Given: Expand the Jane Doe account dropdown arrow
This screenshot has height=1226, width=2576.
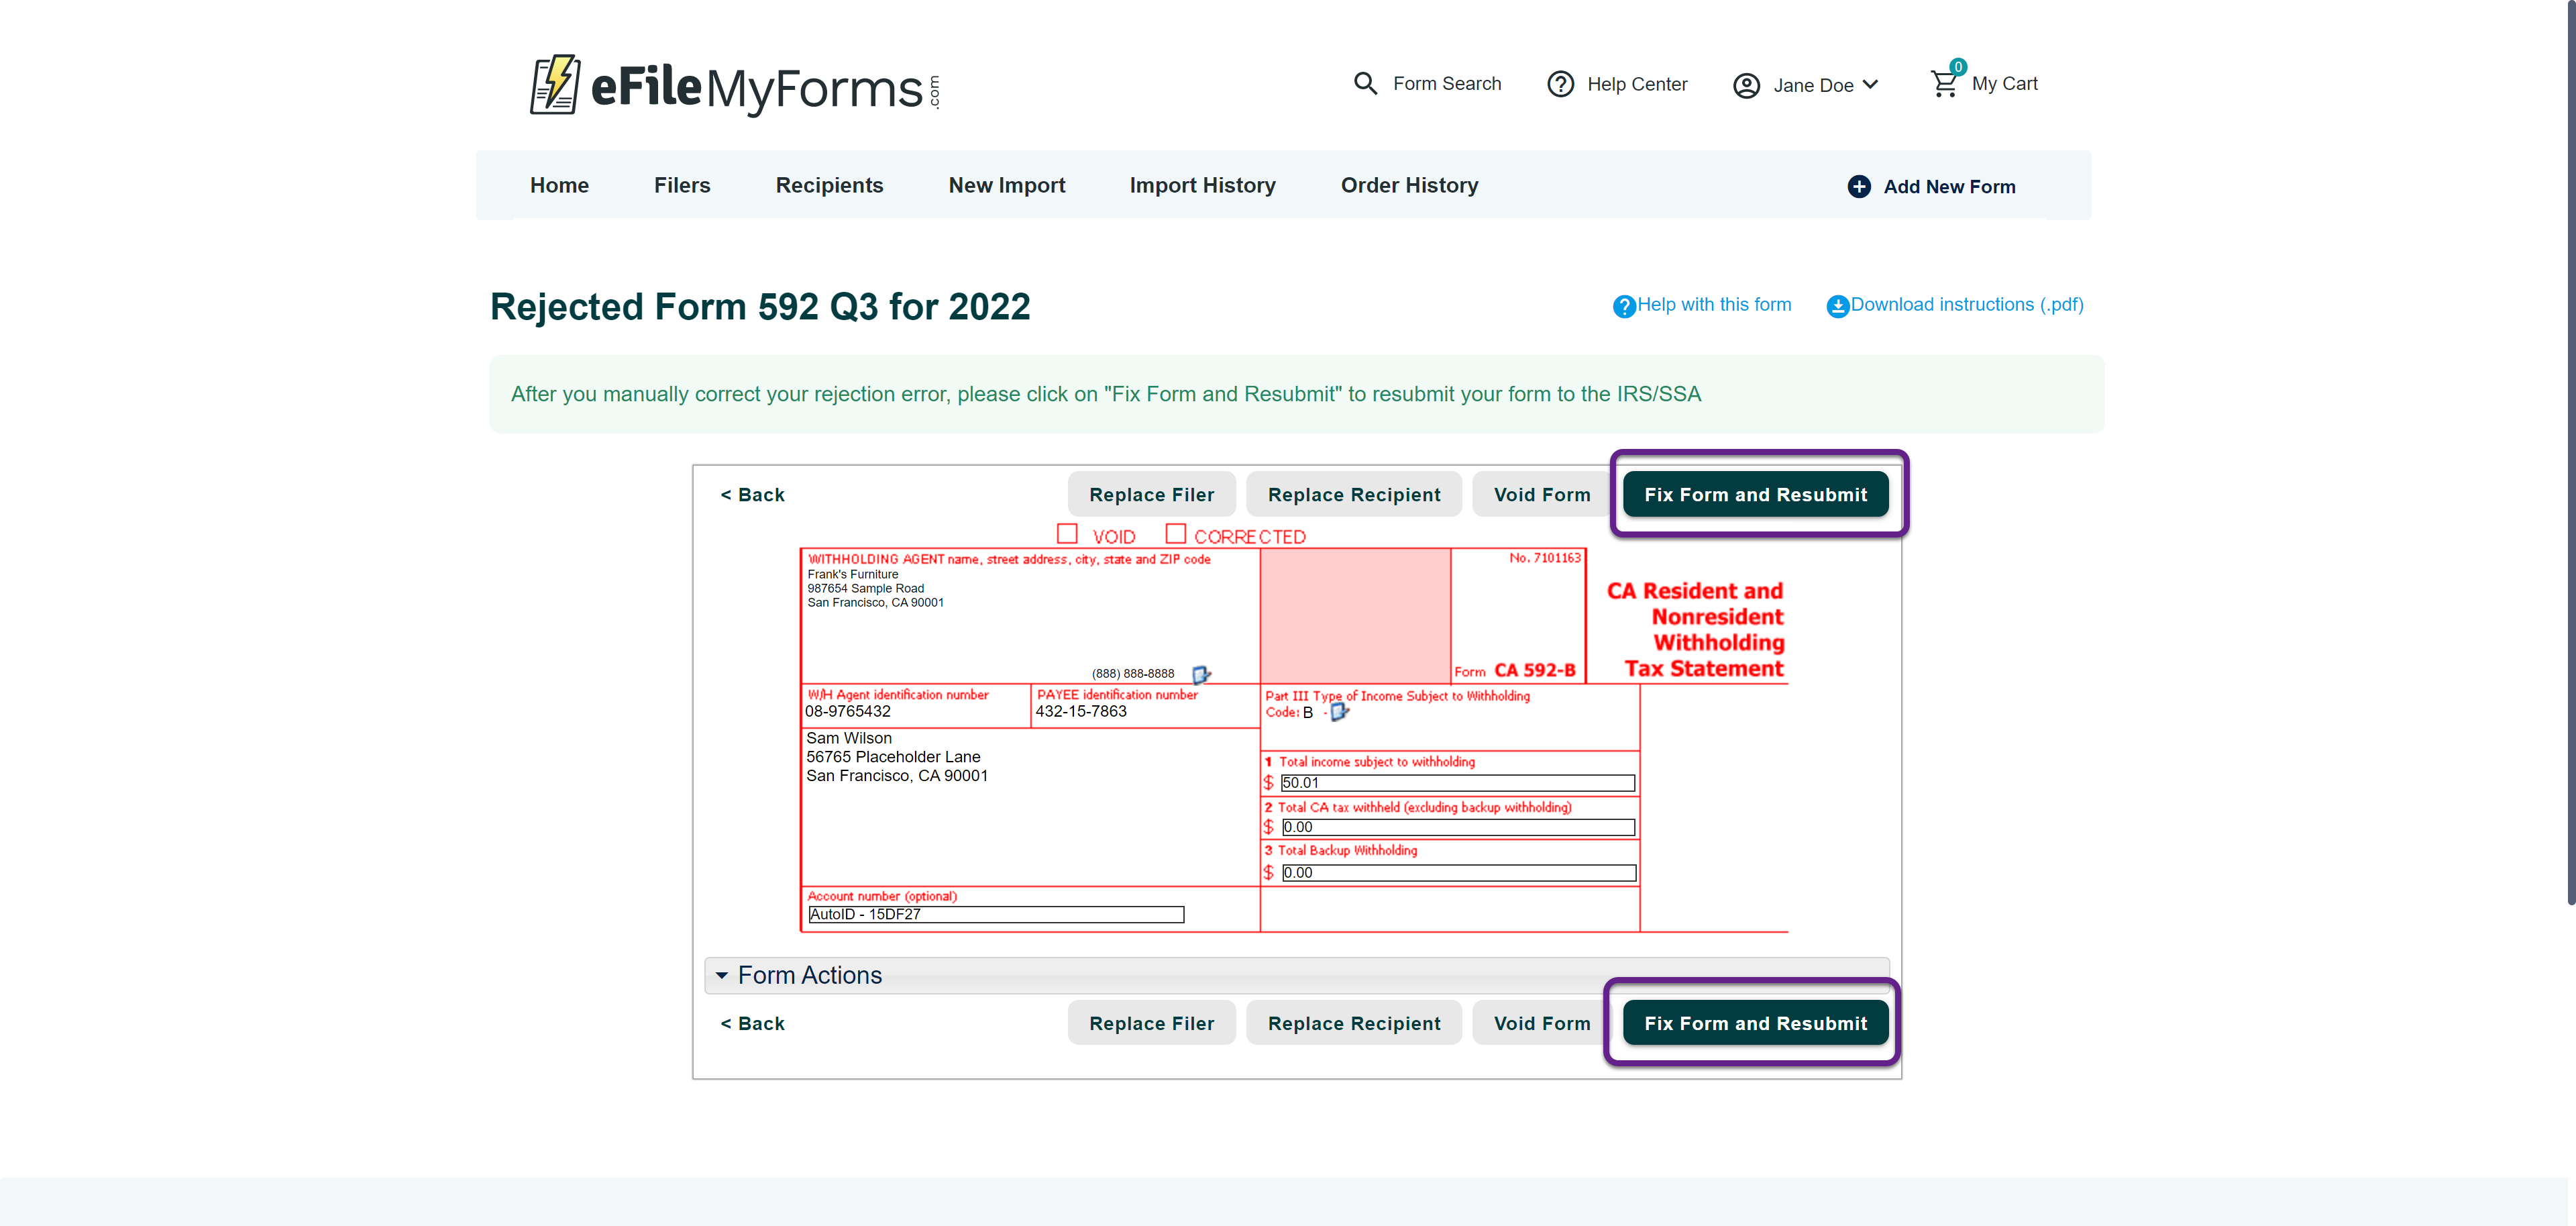Looking at the screenshot, I should [1871, 84].
